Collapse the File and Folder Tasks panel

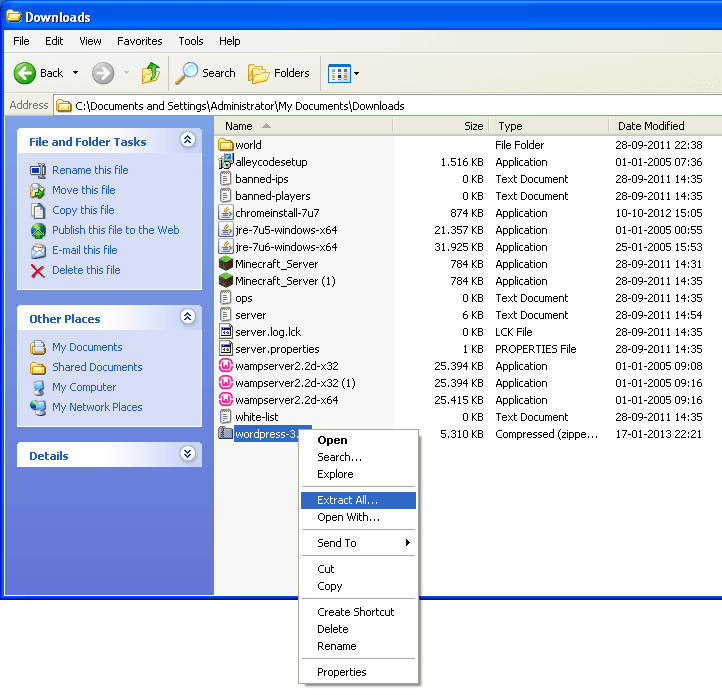coord(187,141)
